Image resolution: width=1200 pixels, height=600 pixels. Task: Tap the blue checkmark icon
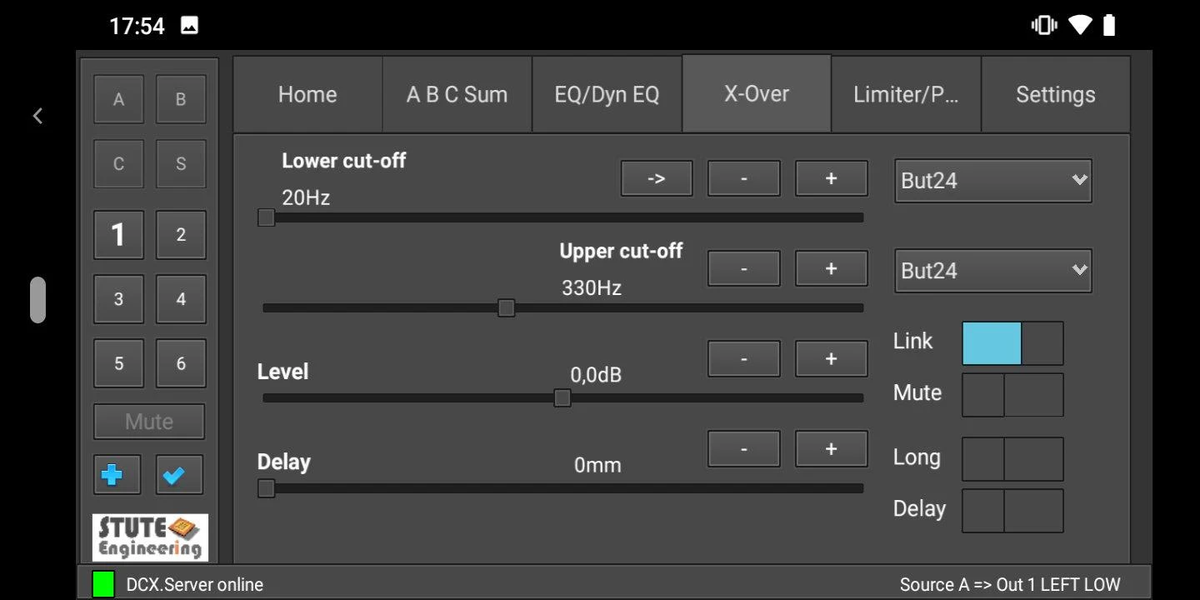(x=179, y=475)
